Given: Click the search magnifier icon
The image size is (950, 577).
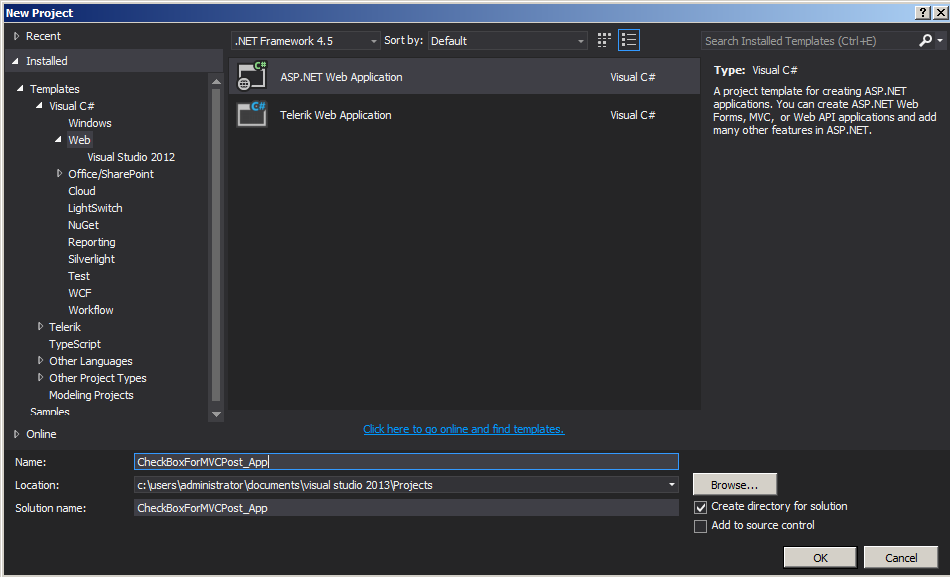Looking at the screenshot, I should point(925,41).
